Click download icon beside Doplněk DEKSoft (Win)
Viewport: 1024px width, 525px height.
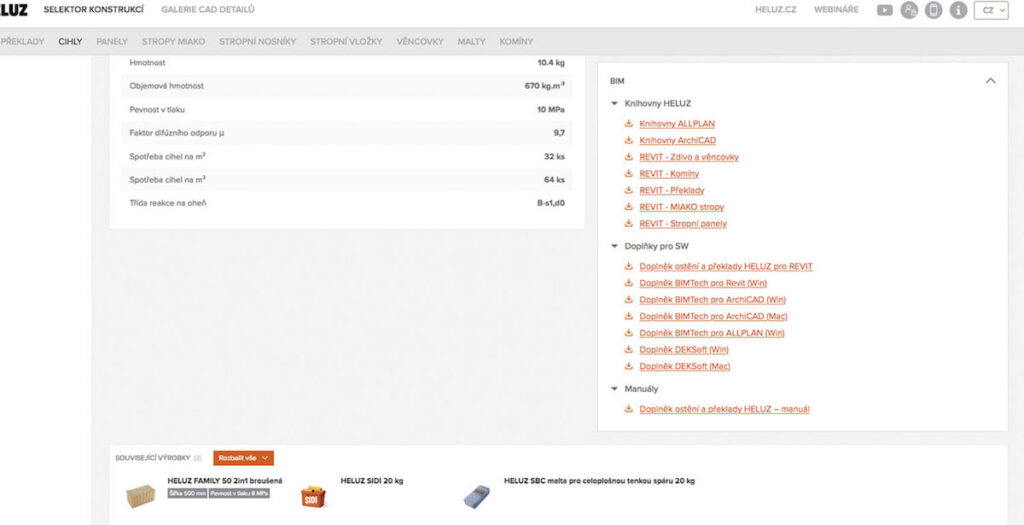pos(629,350)
